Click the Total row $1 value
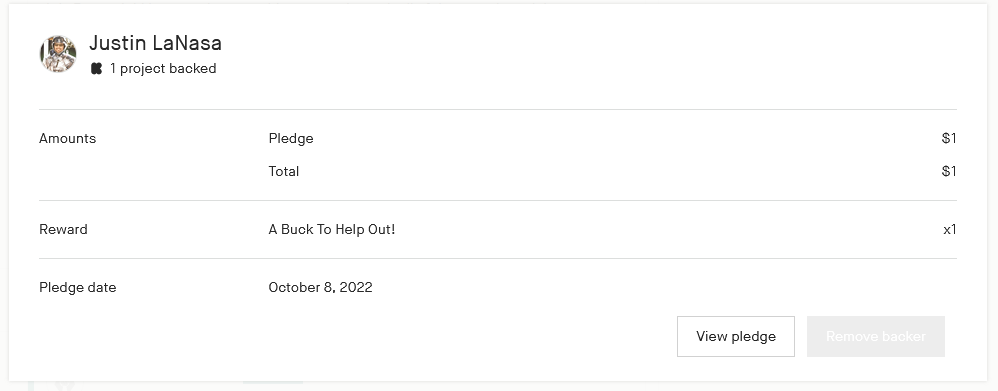This screenshot has height=391, width=998. pos(949,171)
